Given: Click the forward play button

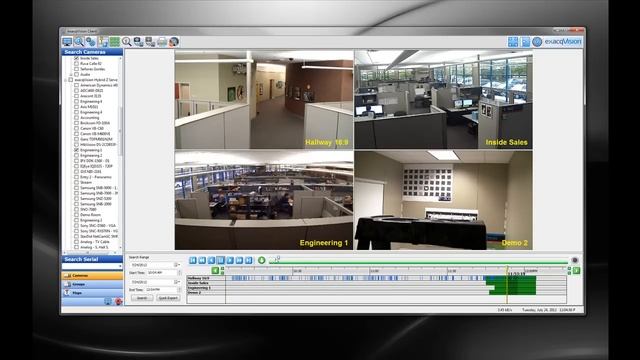Looking at the screenshot, I should pos(230,260).
